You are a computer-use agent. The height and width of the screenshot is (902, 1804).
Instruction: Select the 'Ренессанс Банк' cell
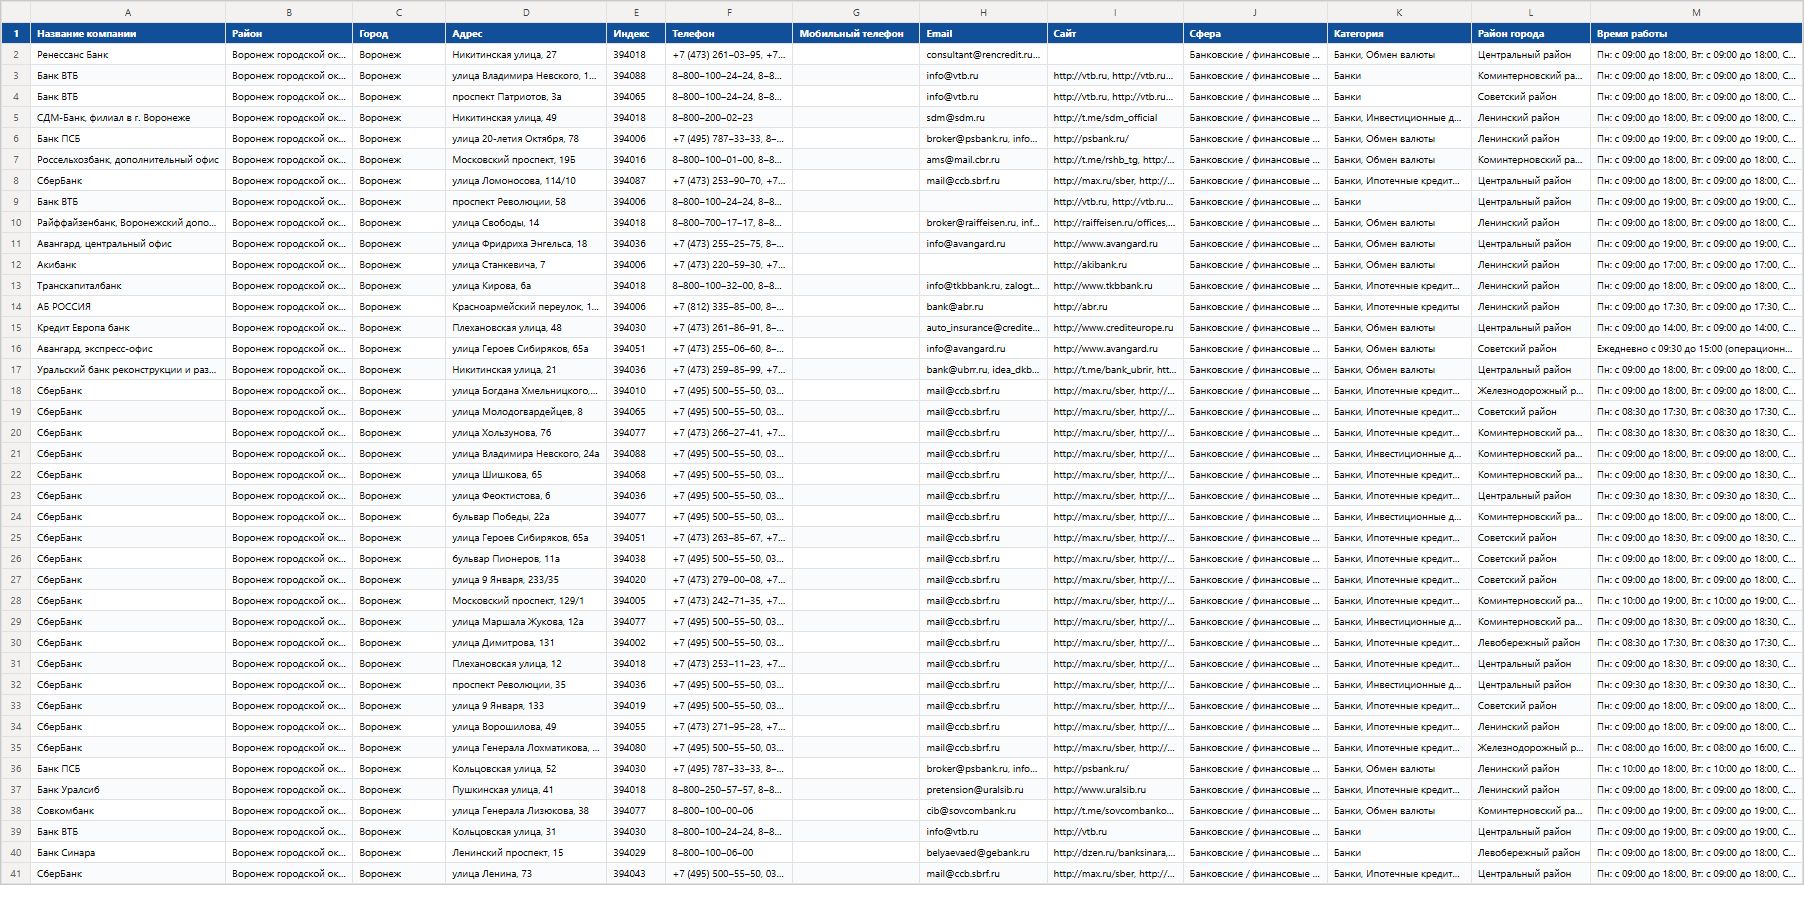click(x=128, y=55)
